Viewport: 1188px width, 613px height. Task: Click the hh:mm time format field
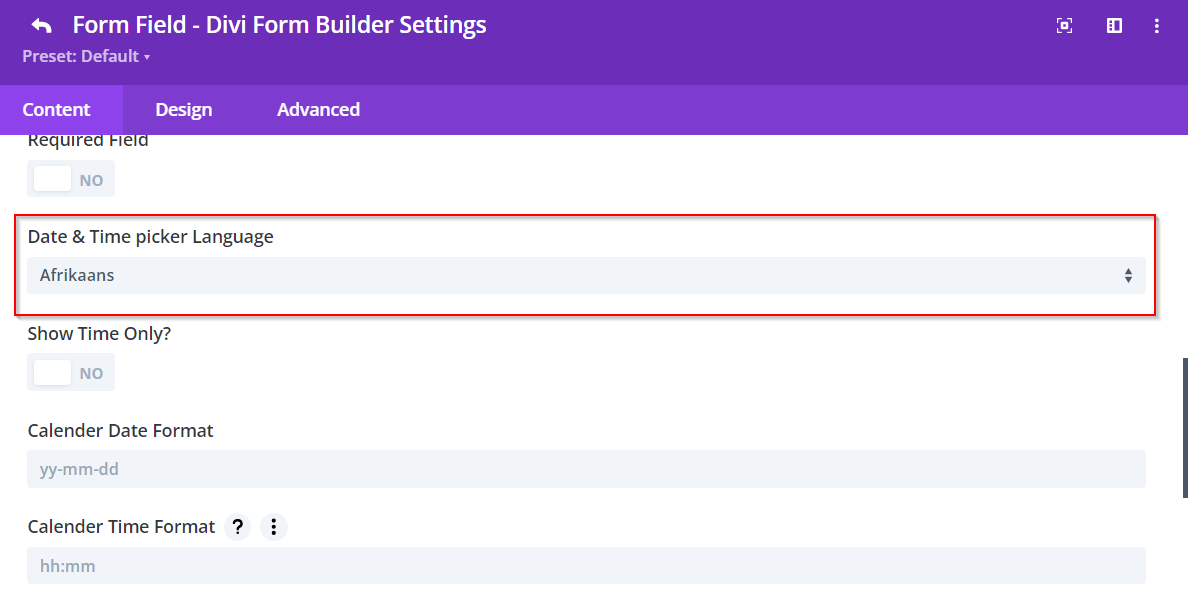(585, 565)
